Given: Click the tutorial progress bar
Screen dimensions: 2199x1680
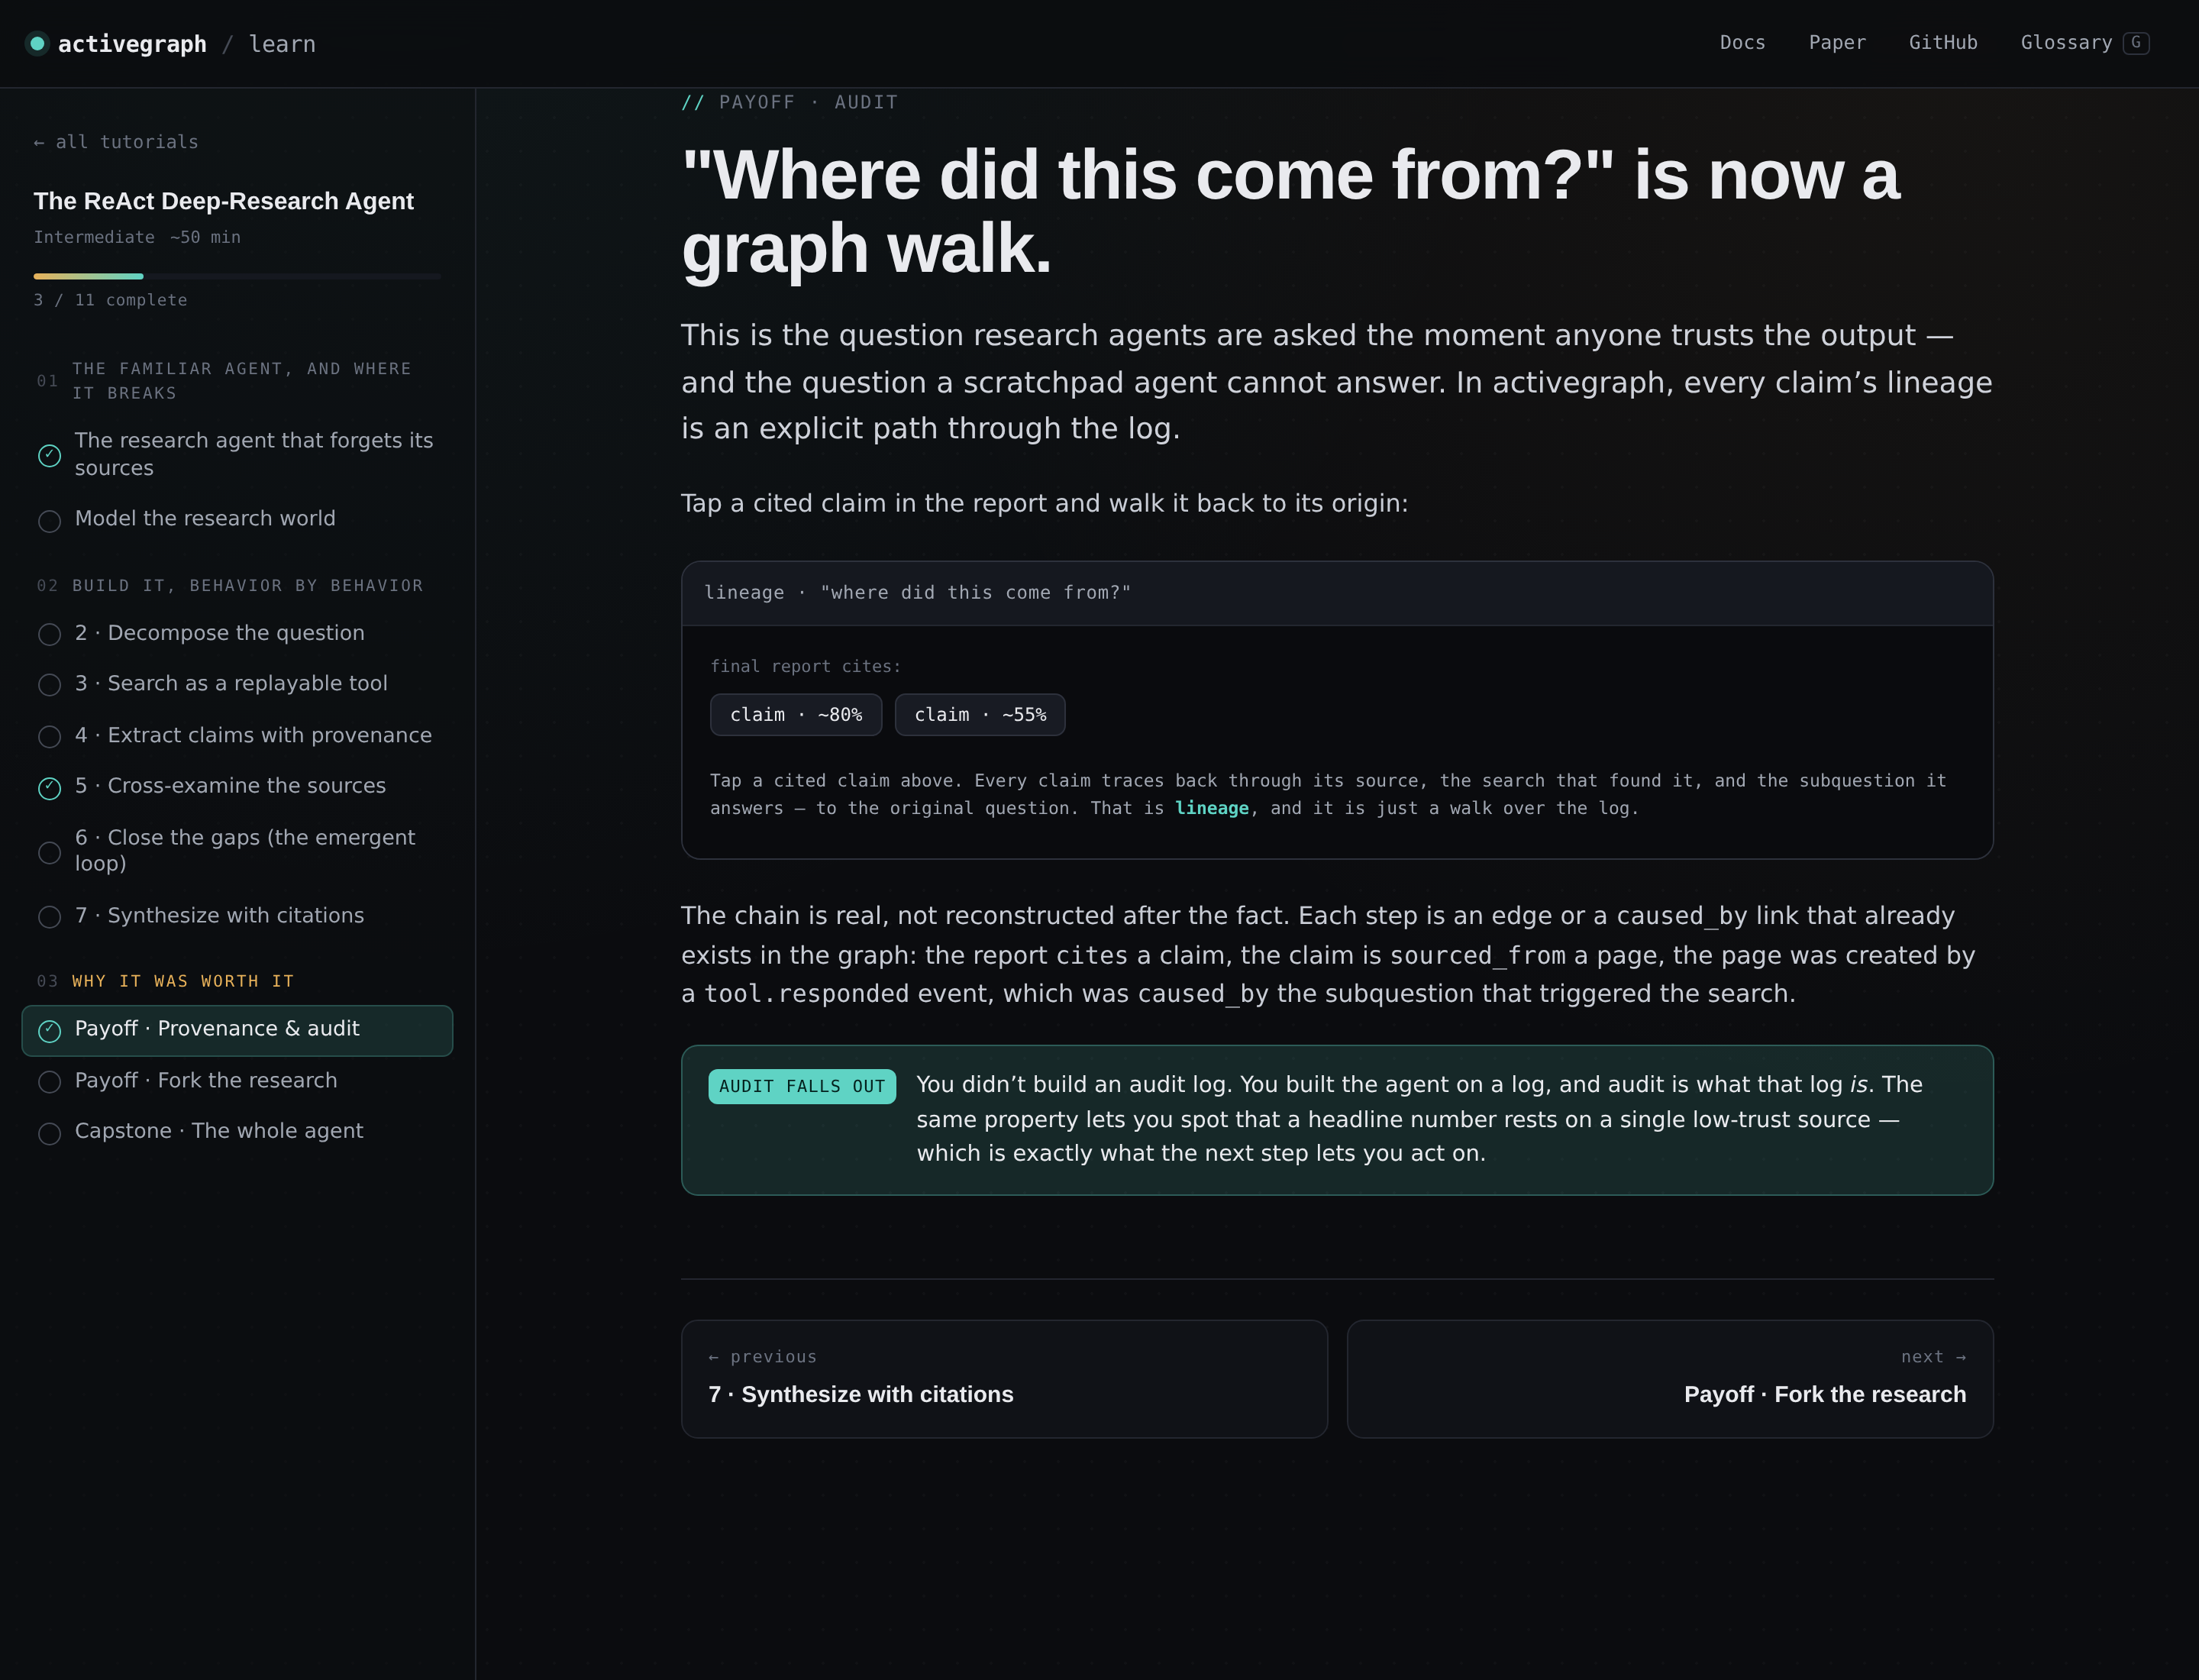Looking at the screenshot, I should tap(237, 276).
